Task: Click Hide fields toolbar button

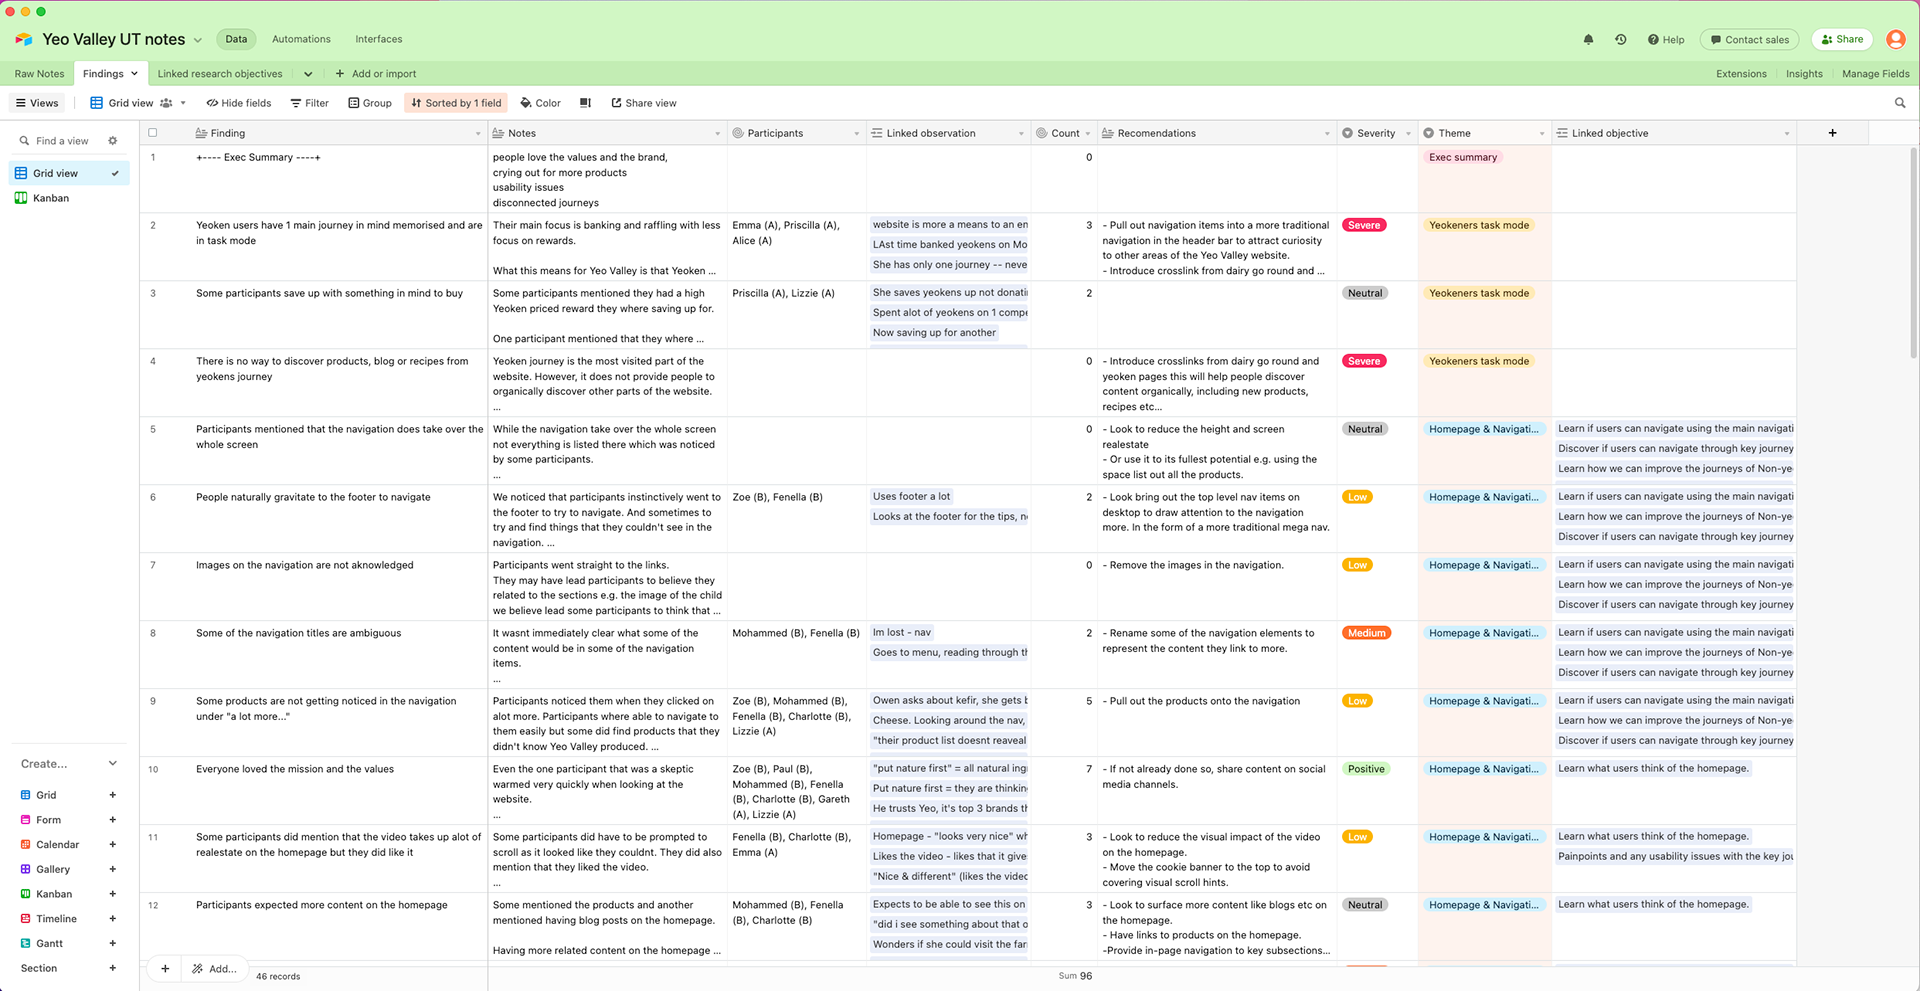Action: (x=239, y=103)
